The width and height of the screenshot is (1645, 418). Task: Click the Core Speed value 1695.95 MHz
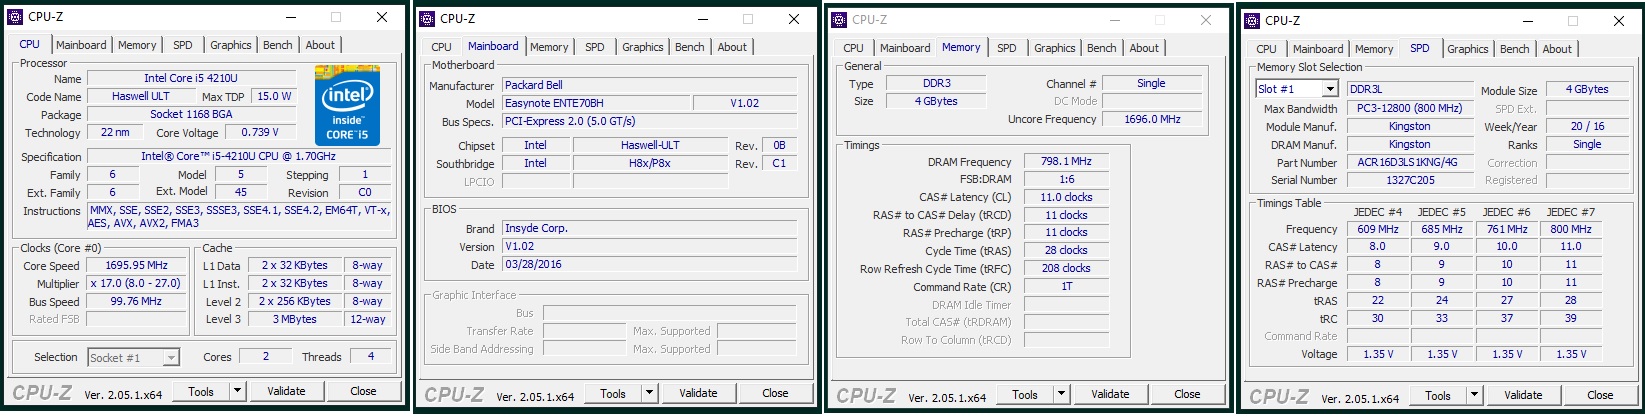coord(137,265)
